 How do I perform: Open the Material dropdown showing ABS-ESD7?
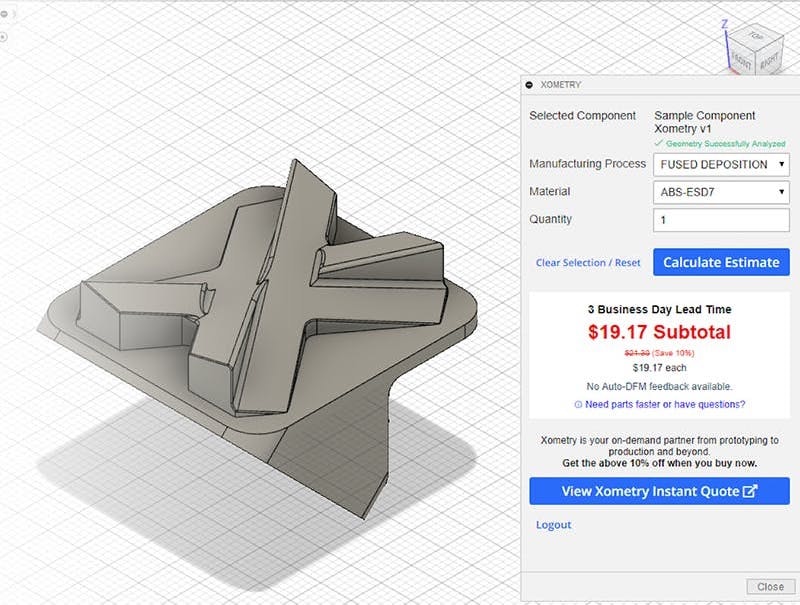721,192
